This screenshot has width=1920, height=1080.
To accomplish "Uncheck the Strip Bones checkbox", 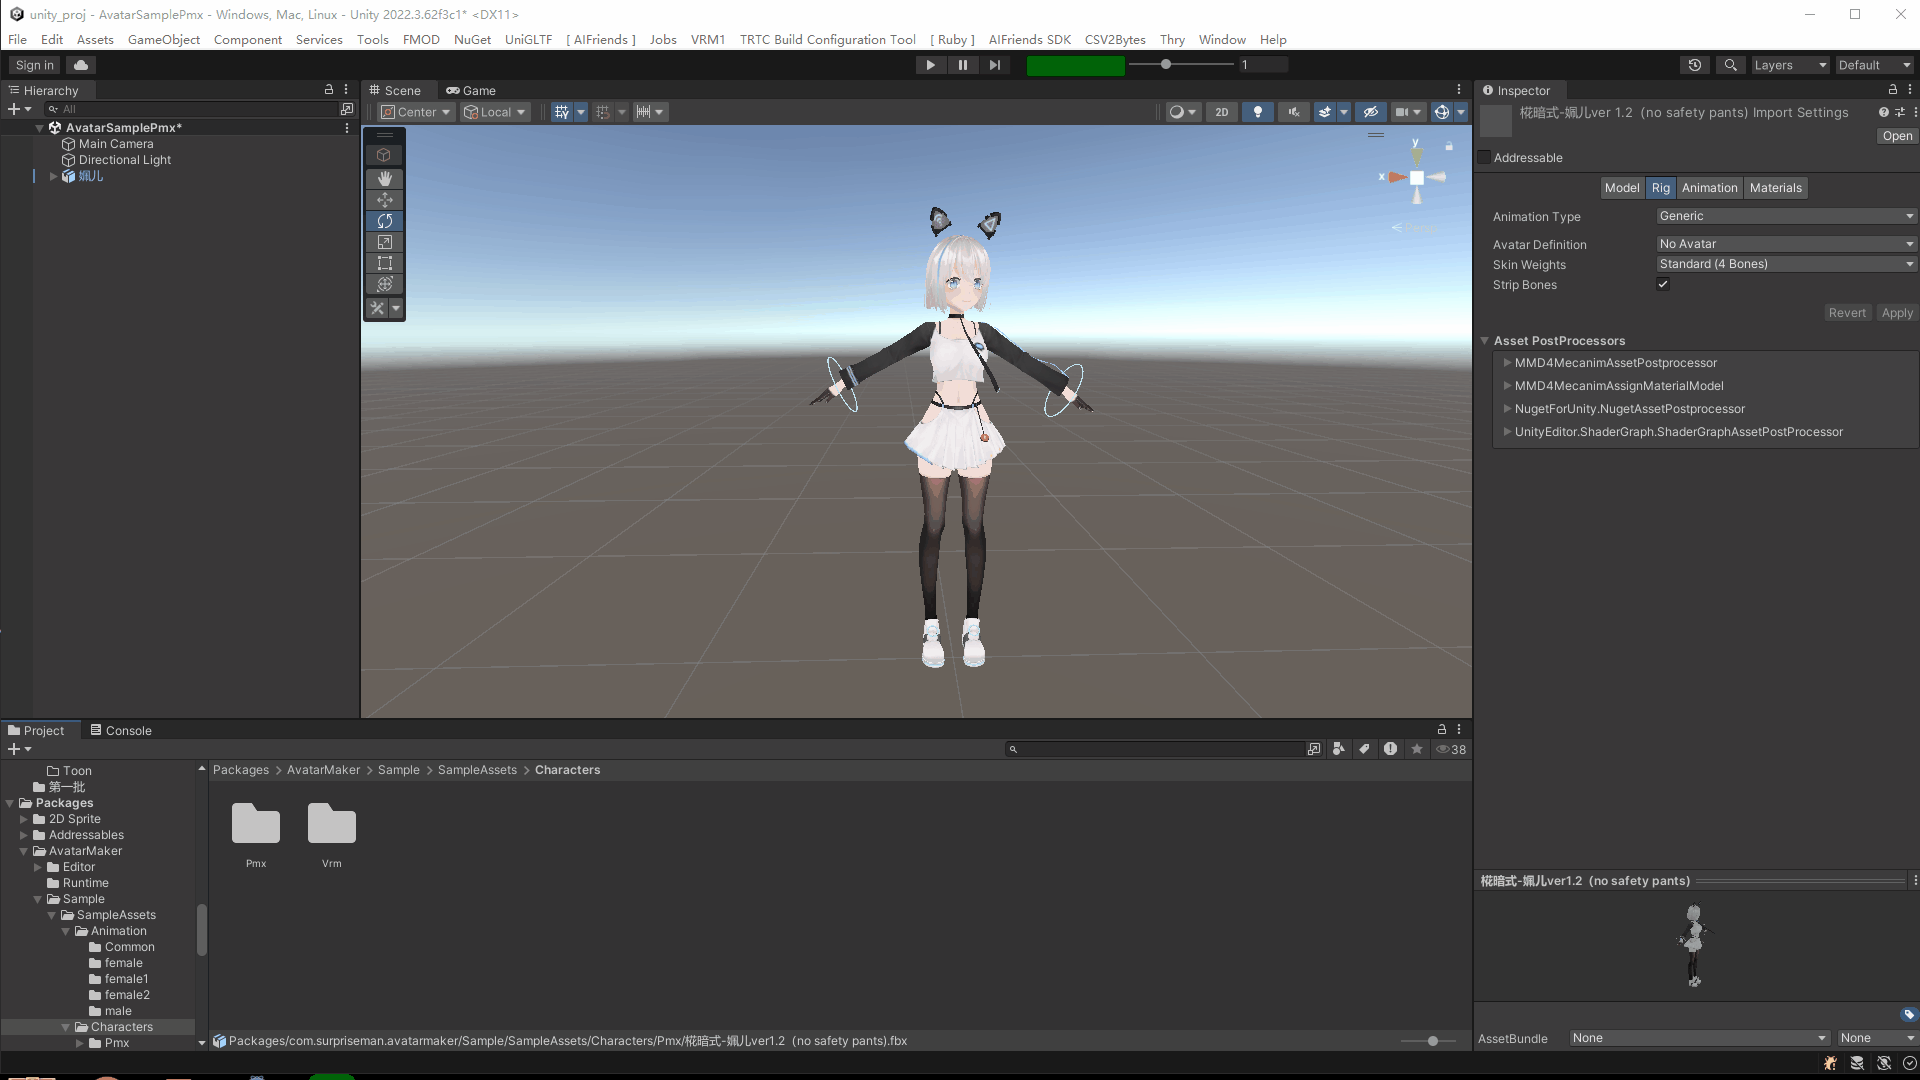I will [1663, 284].
